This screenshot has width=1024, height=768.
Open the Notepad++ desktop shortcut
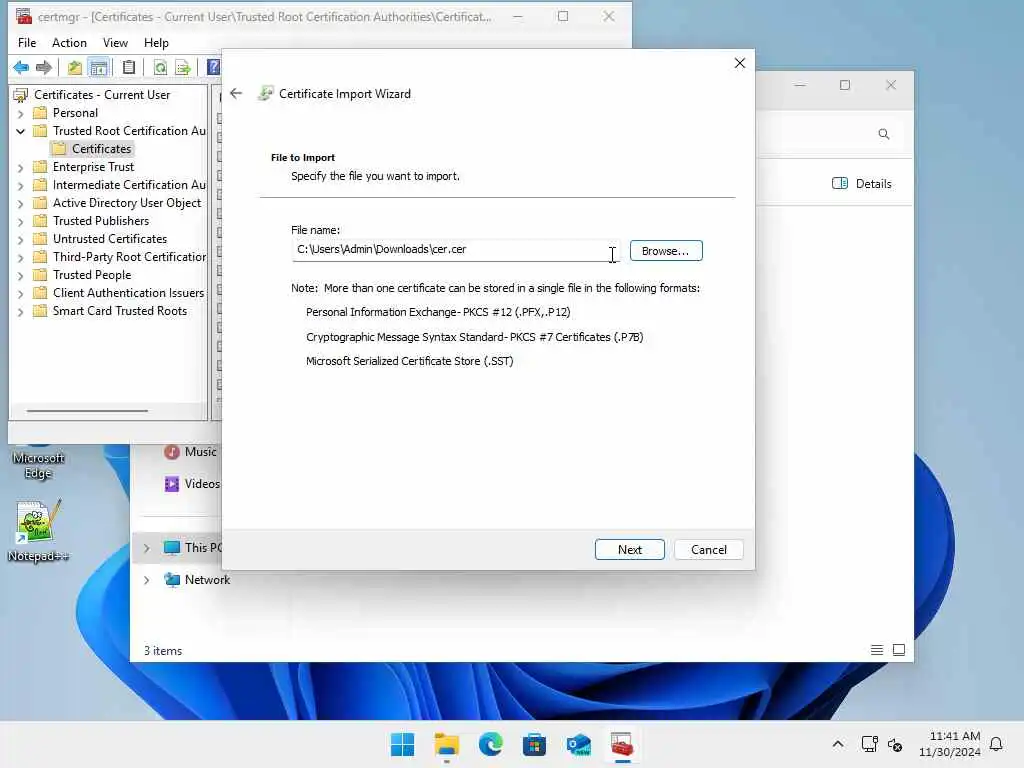(x=38, y=530)
